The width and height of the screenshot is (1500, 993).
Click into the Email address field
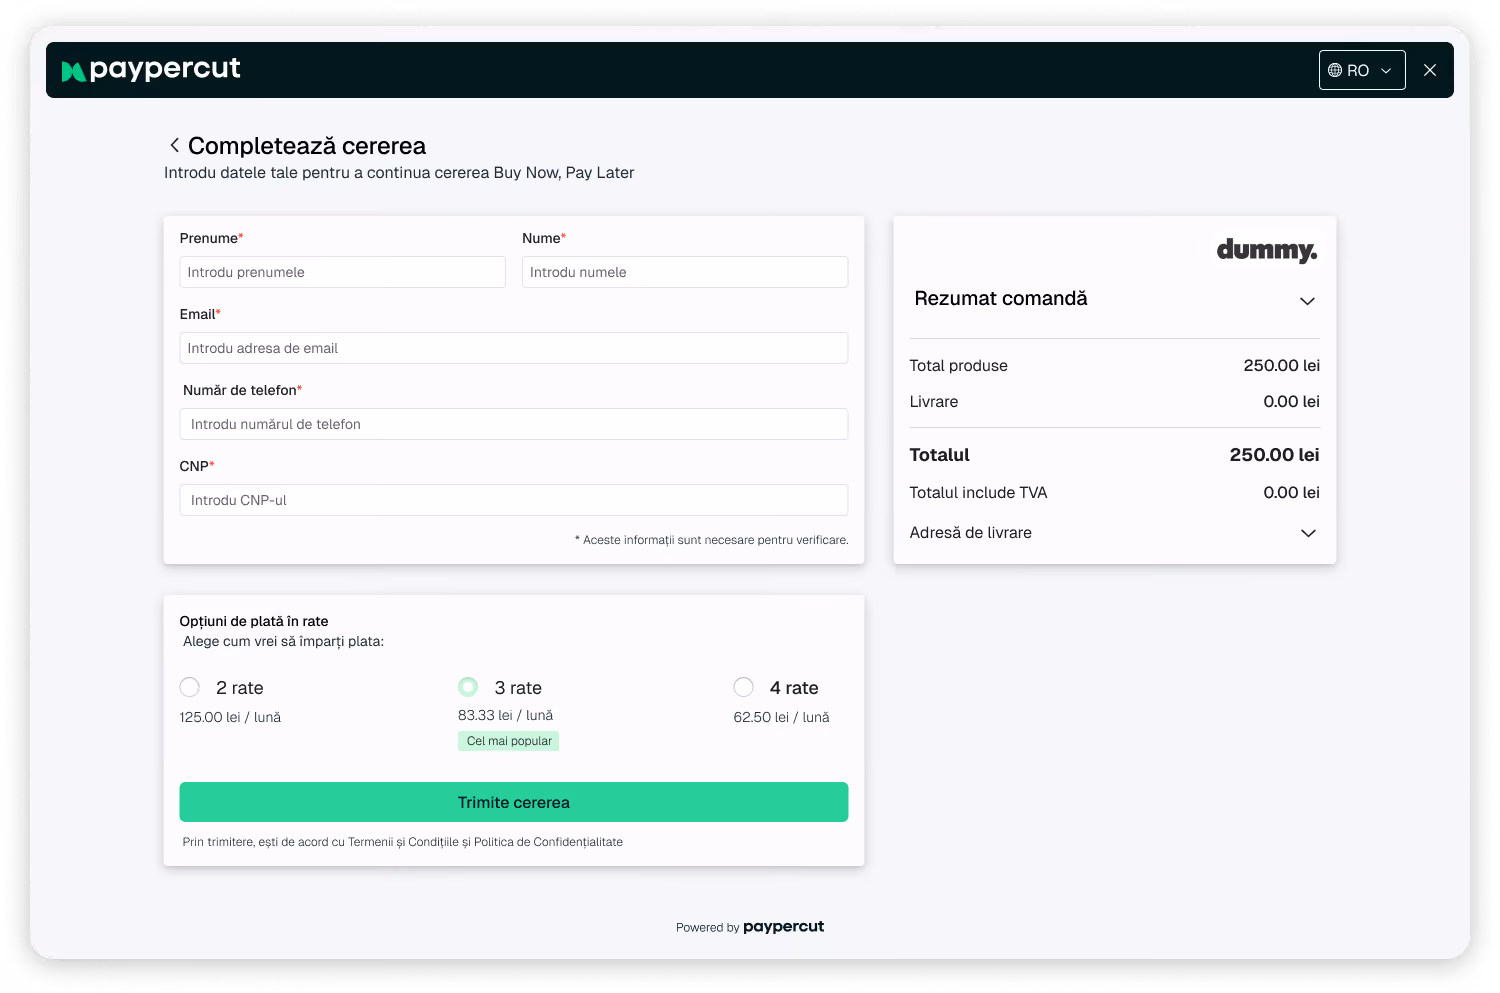(514, 348)
